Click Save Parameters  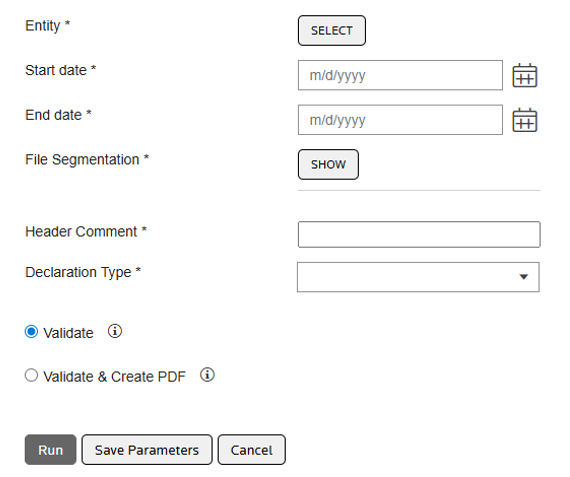pyautogui.click(x=147, y=450)
